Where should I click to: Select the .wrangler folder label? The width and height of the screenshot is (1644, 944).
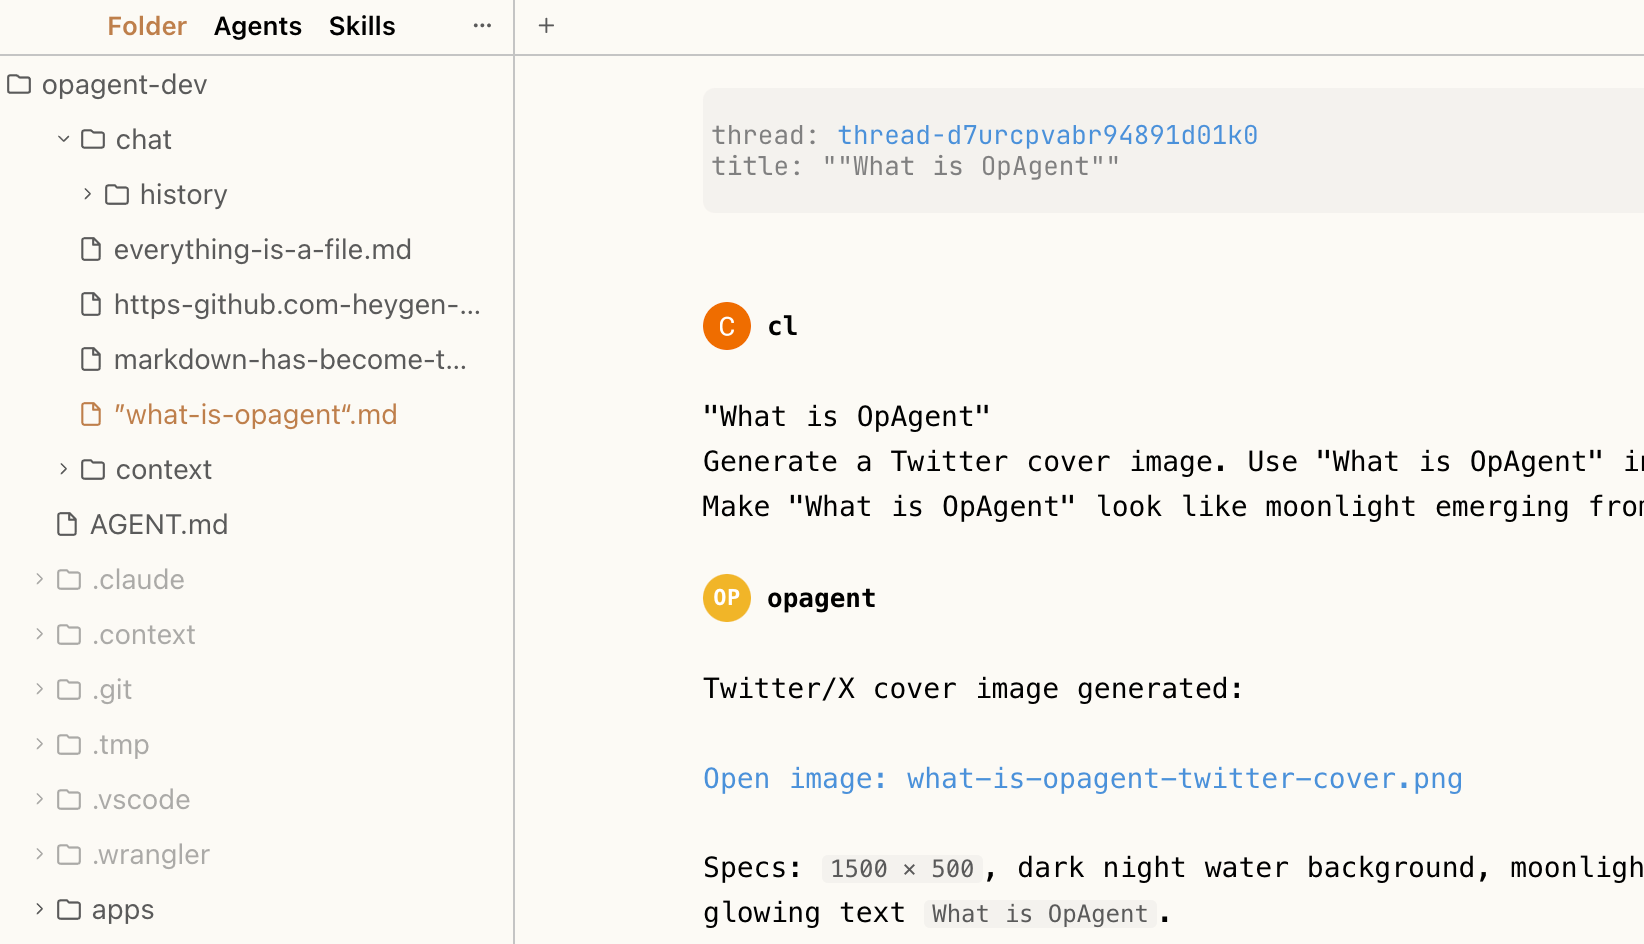tap(151, 854)
